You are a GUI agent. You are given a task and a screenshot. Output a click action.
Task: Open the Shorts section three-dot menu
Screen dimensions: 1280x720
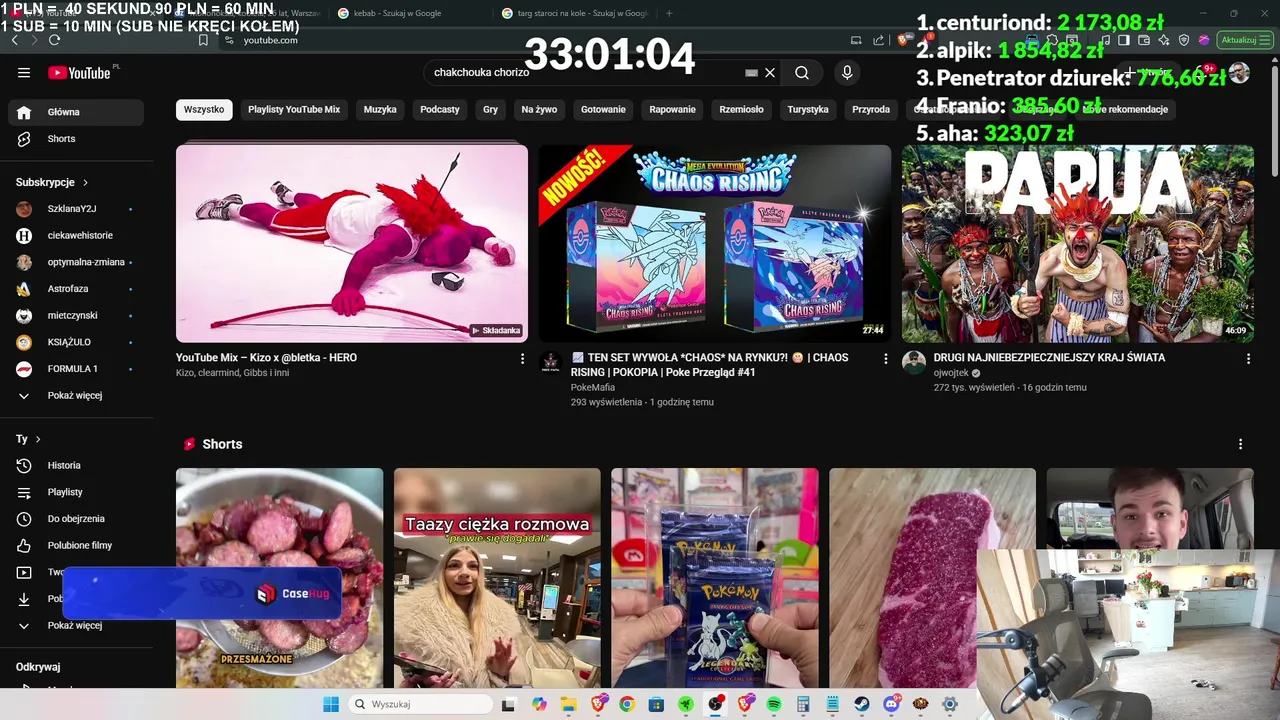coord(1240,444)
